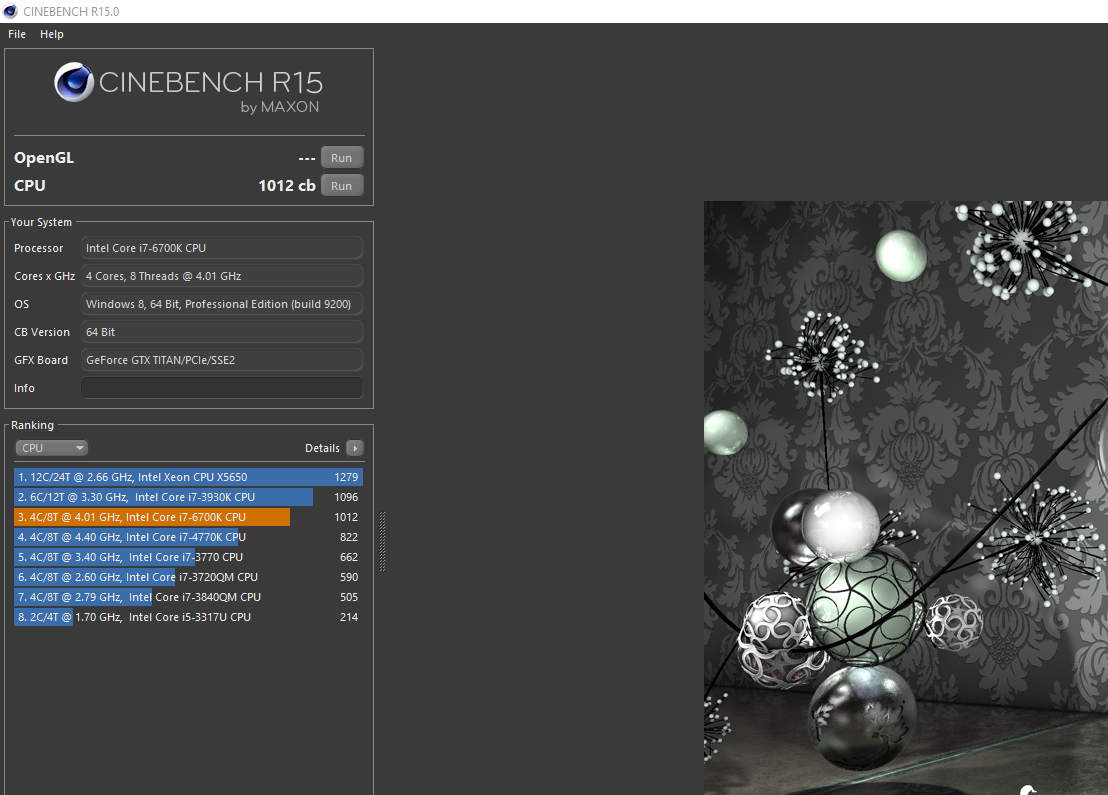Select ranking row Intel Core i7-3770

pos(188,557)
